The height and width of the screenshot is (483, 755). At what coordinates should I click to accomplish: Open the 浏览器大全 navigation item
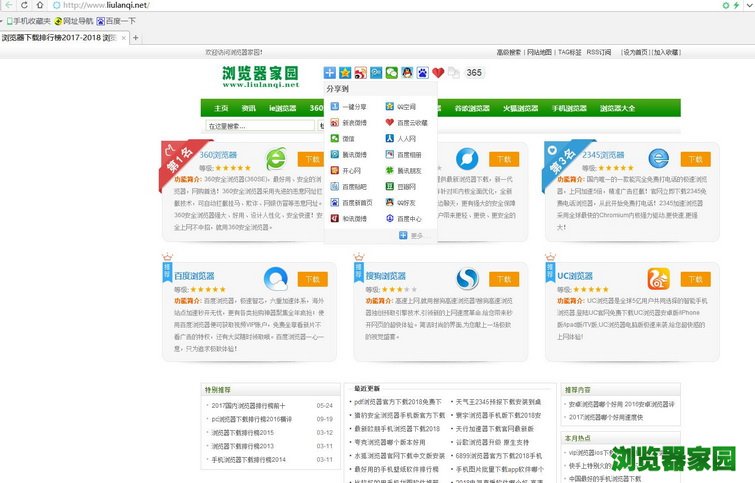click(x=617, y=108)
